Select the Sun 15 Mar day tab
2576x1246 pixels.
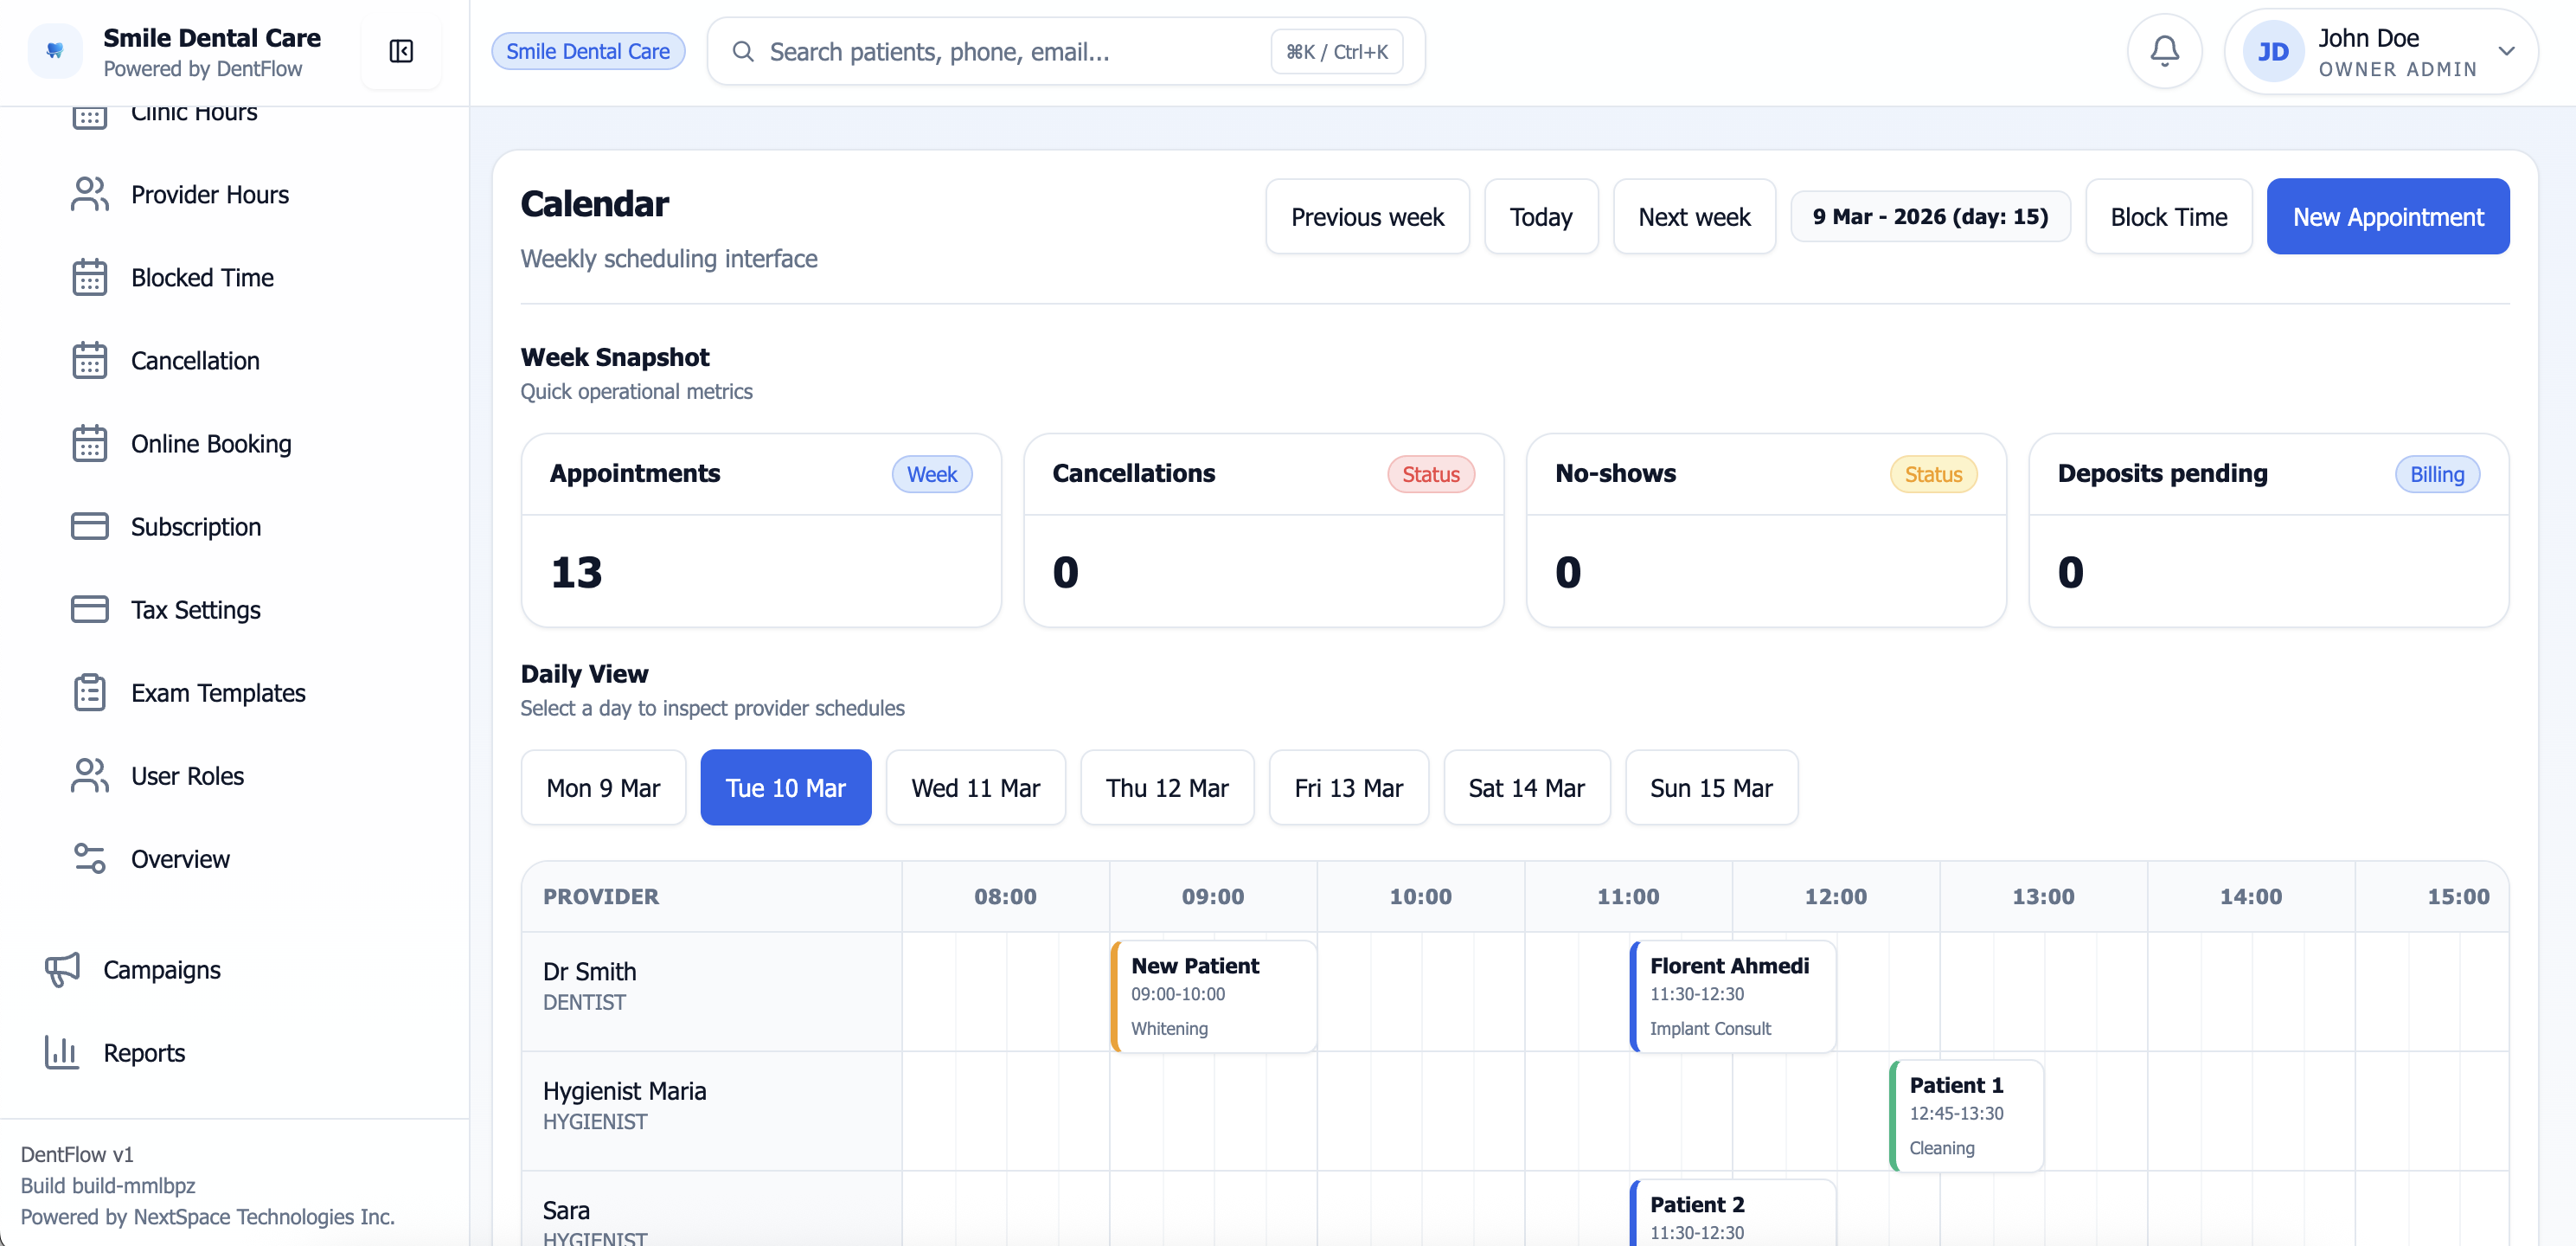[x=1711, y=787]
